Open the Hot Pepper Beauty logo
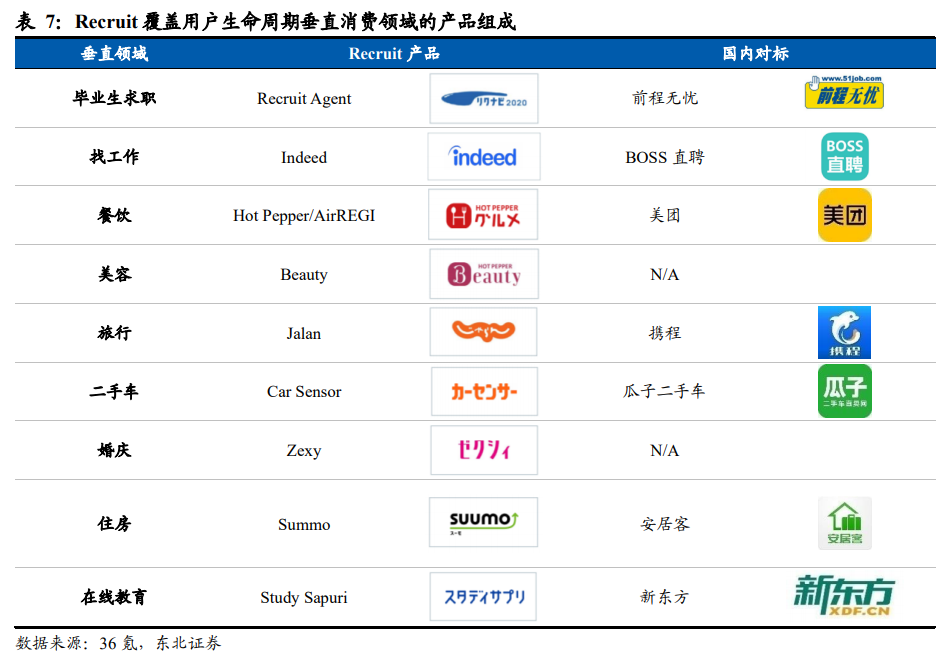The image size is (951, 661). (x=483, y=273)
